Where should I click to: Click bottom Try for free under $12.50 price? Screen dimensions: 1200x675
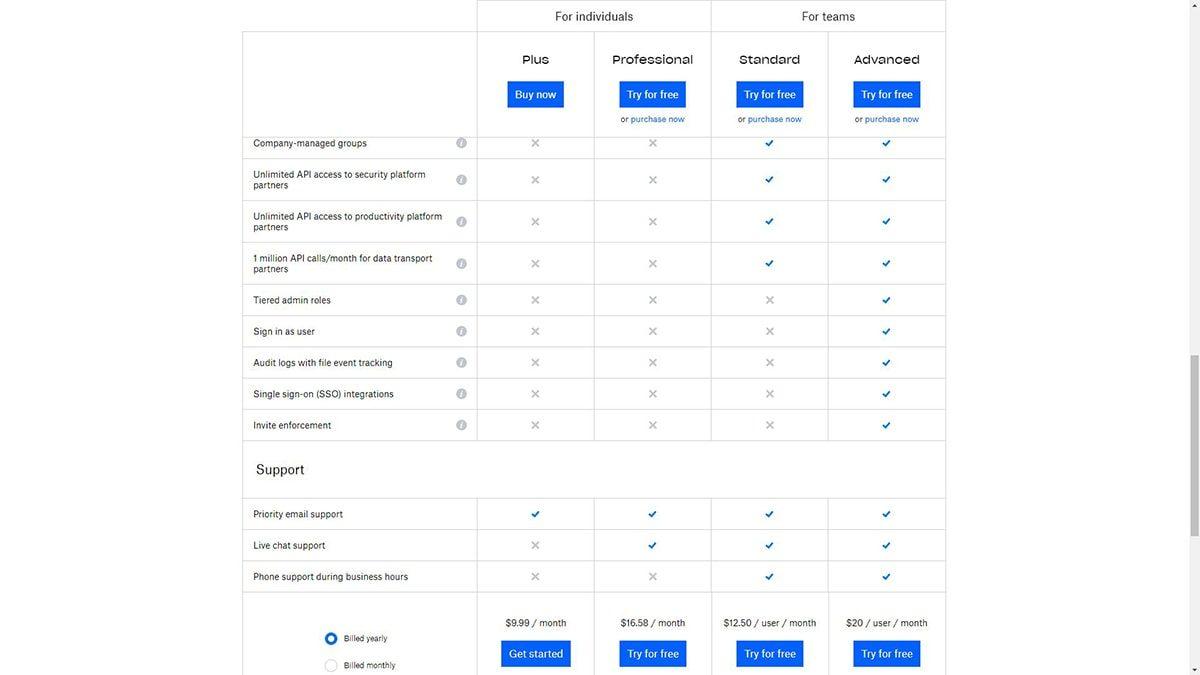769,654
